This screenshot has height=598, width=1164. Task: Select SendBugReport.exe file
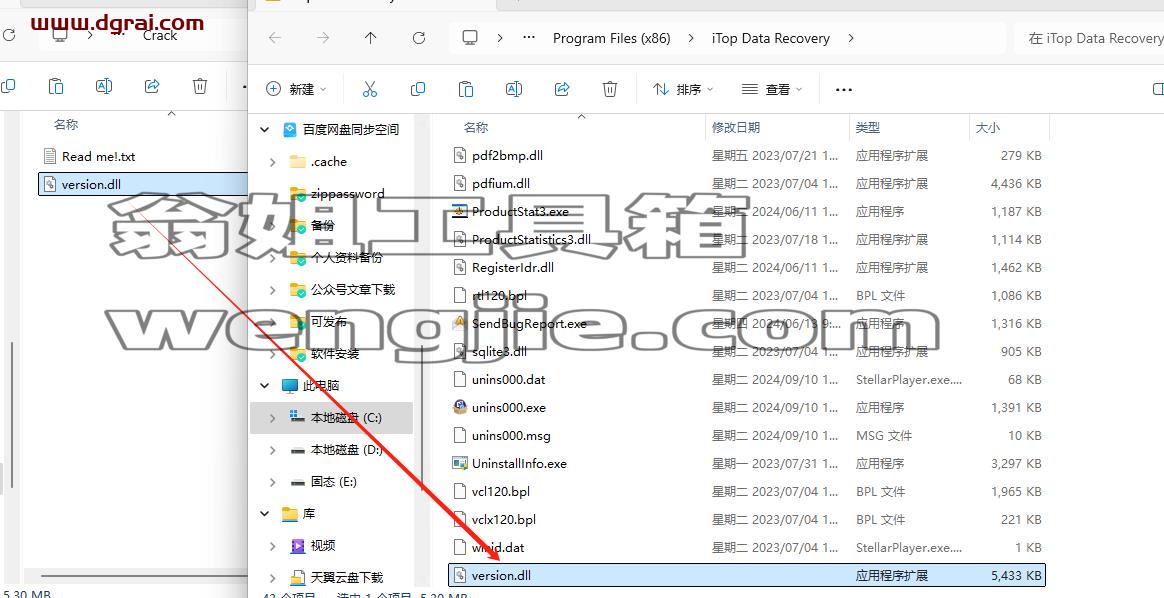point(529,323)
